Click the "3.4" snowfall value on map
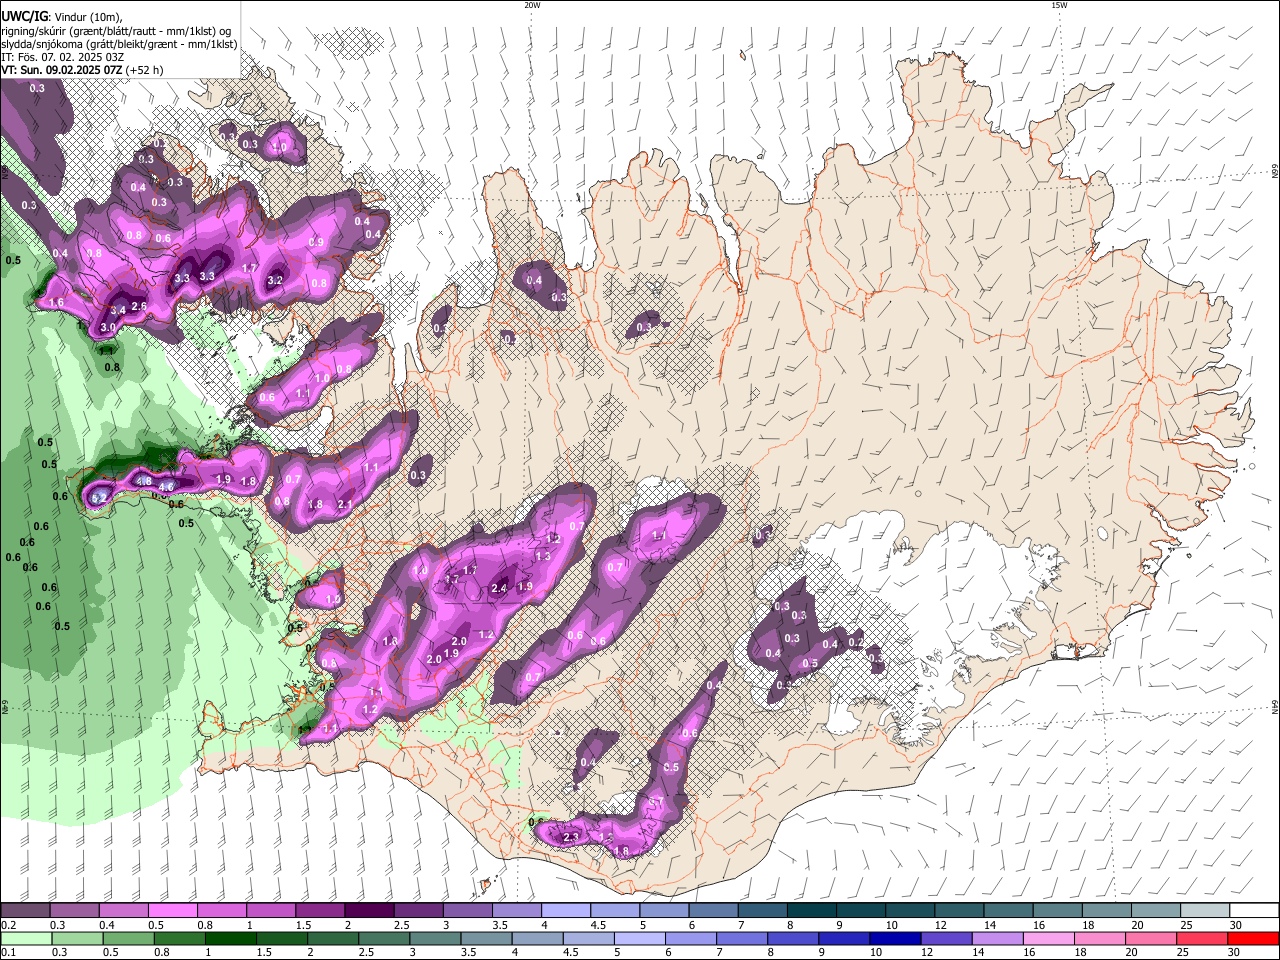 click(x=118, y=311)
